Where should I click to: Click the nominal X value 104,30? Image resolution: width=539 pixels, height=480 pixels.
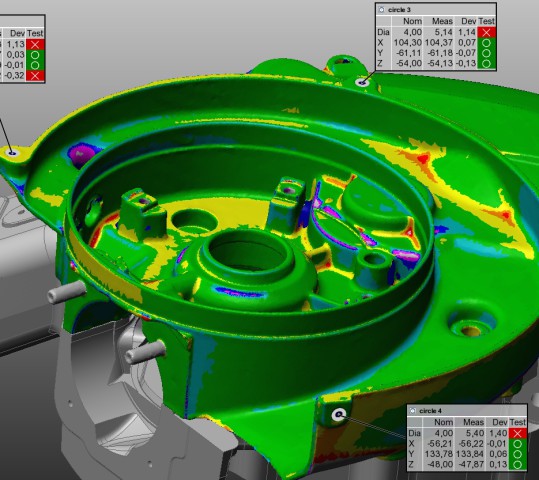coord(408,43)
